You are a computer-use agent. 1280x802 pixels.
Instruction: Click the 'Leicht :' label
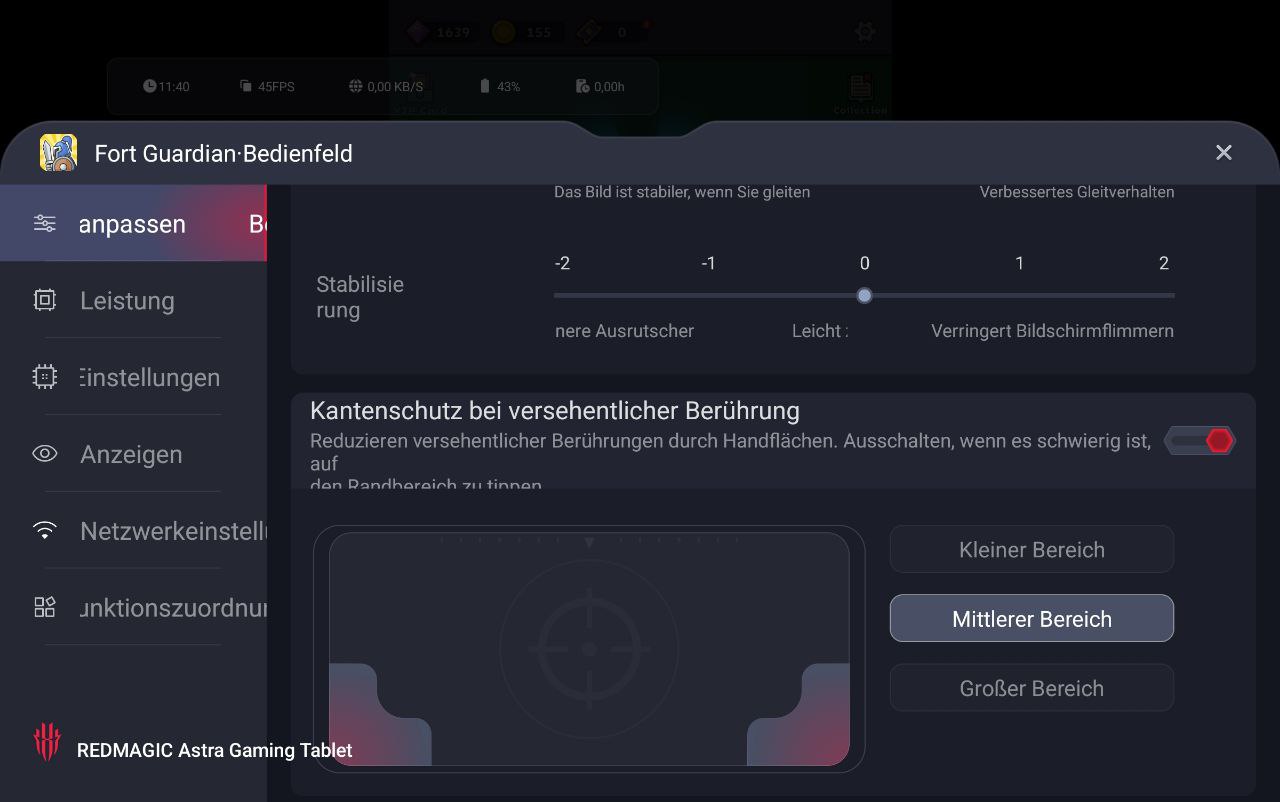(x=820, y=331)
